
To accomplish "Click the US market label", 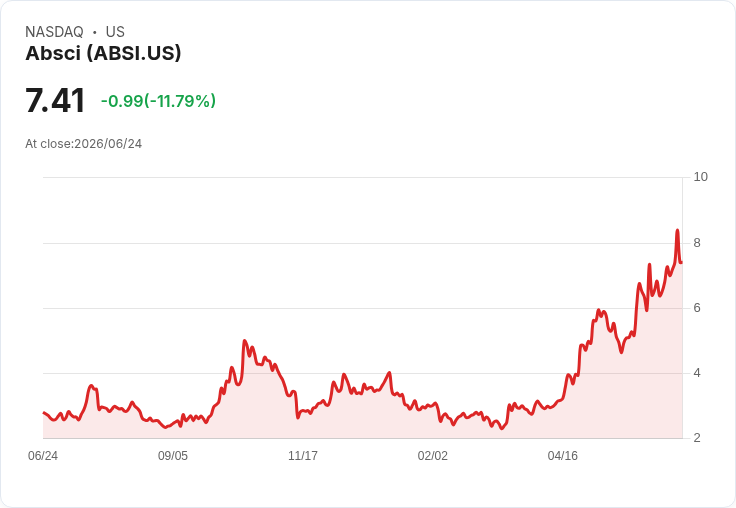I will [x=115, y=32].
